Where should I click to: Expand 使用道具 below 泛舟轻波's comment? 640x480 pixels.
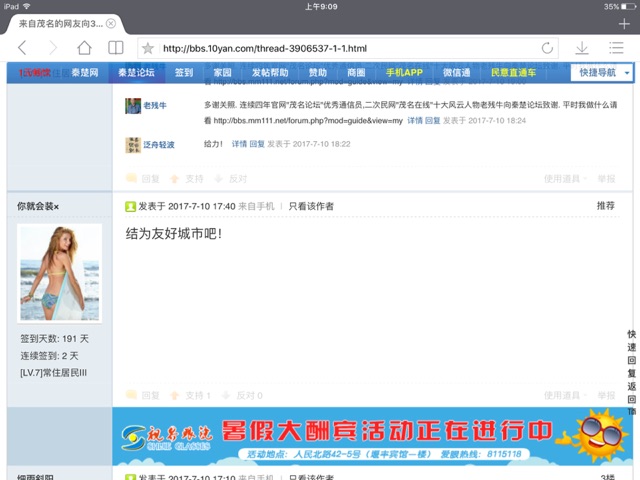(565, 179)
